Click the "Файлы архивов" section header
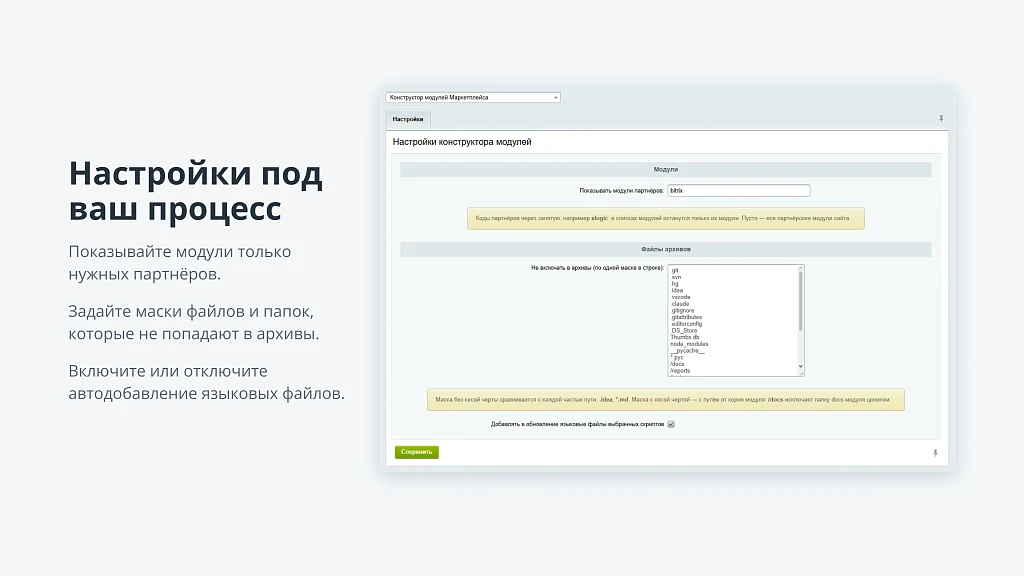 point(665,249)
